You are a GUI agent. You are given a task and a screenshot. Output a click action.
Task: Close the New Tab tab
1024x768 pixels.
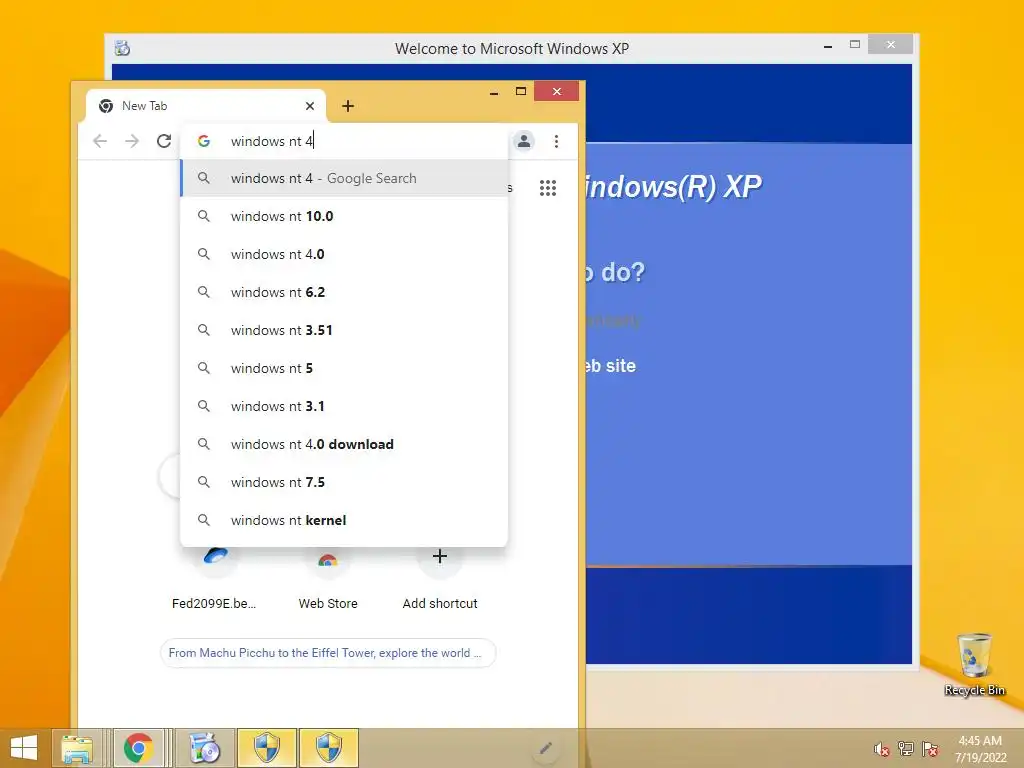tap(310, 106)
